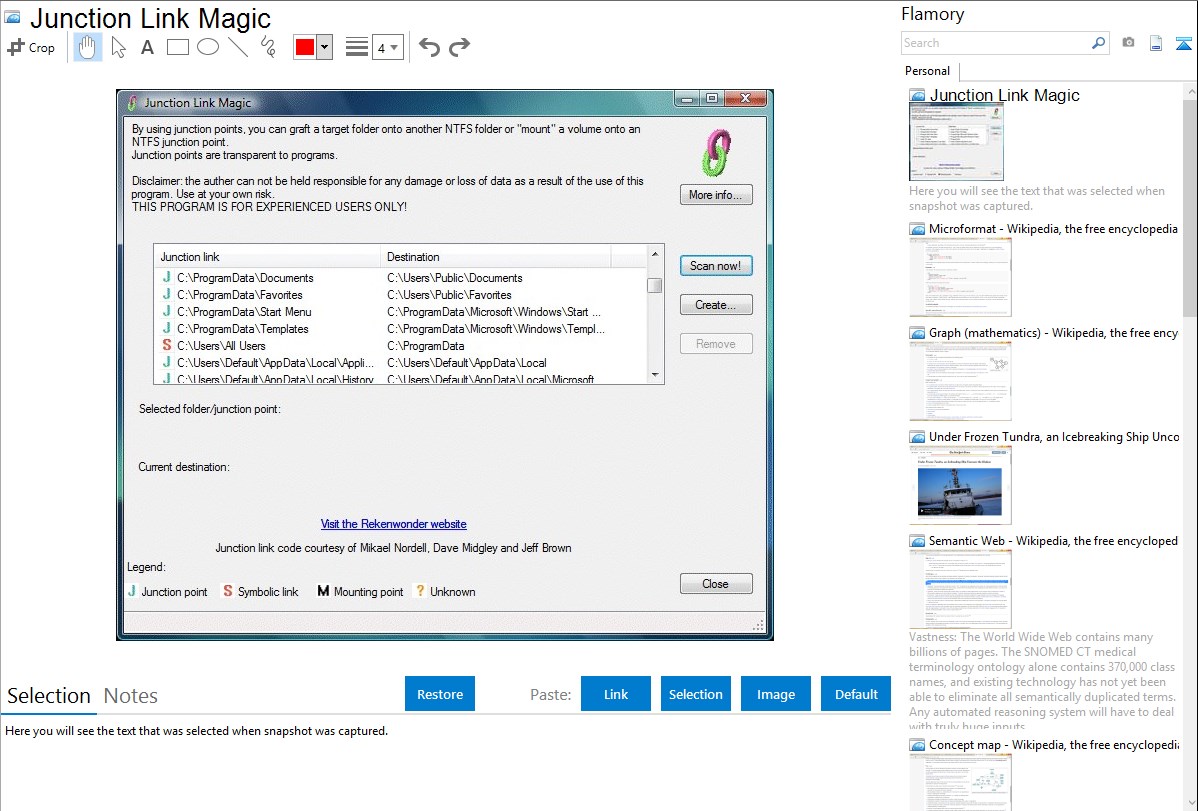Viewport: 1198px width, 811px height.
Task: Open the line width dropdown showing 4
Action: tap(387, 47)
